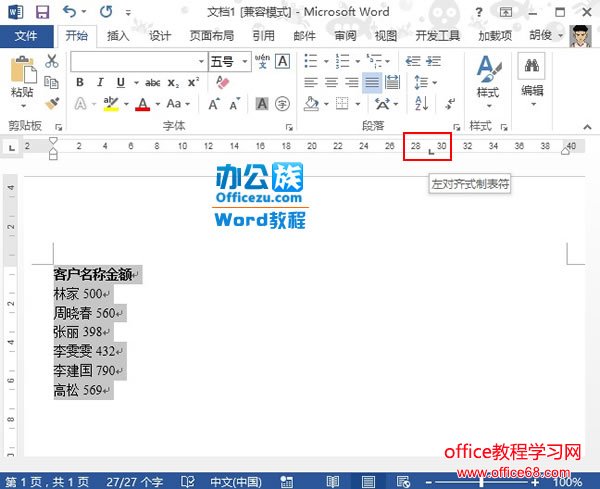Toggle italic formatting

[100, 82]
